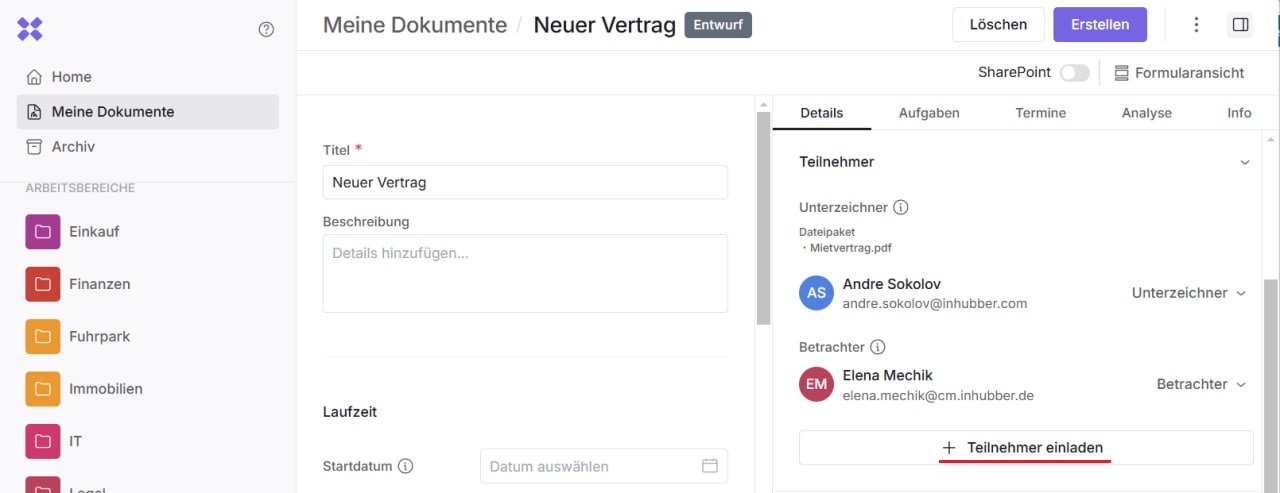Open Andre Sokolov's Unterzeichner role dropdown
This screenshot has width=1280, height=493.
point(1188,293)
